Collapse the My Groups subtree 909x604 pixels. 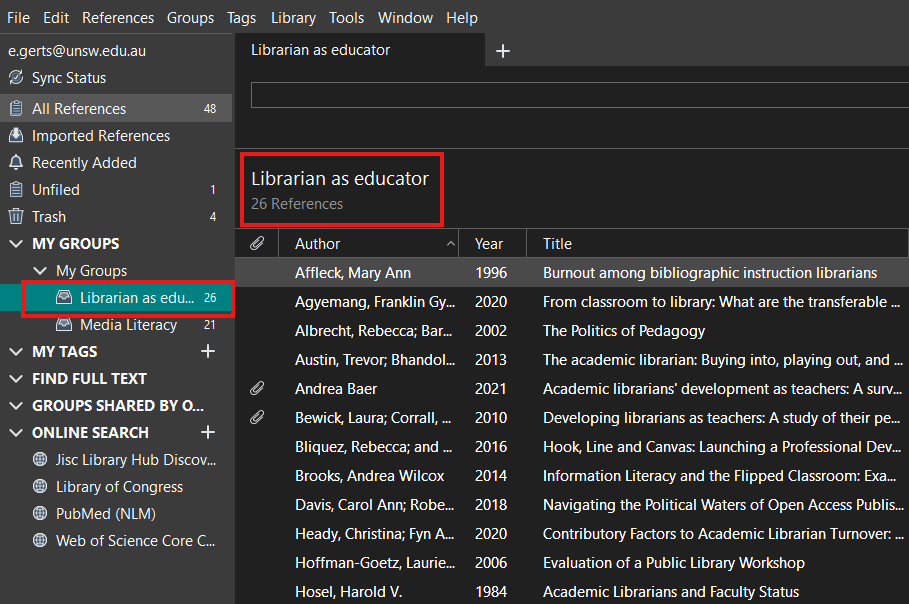(38, 270)
